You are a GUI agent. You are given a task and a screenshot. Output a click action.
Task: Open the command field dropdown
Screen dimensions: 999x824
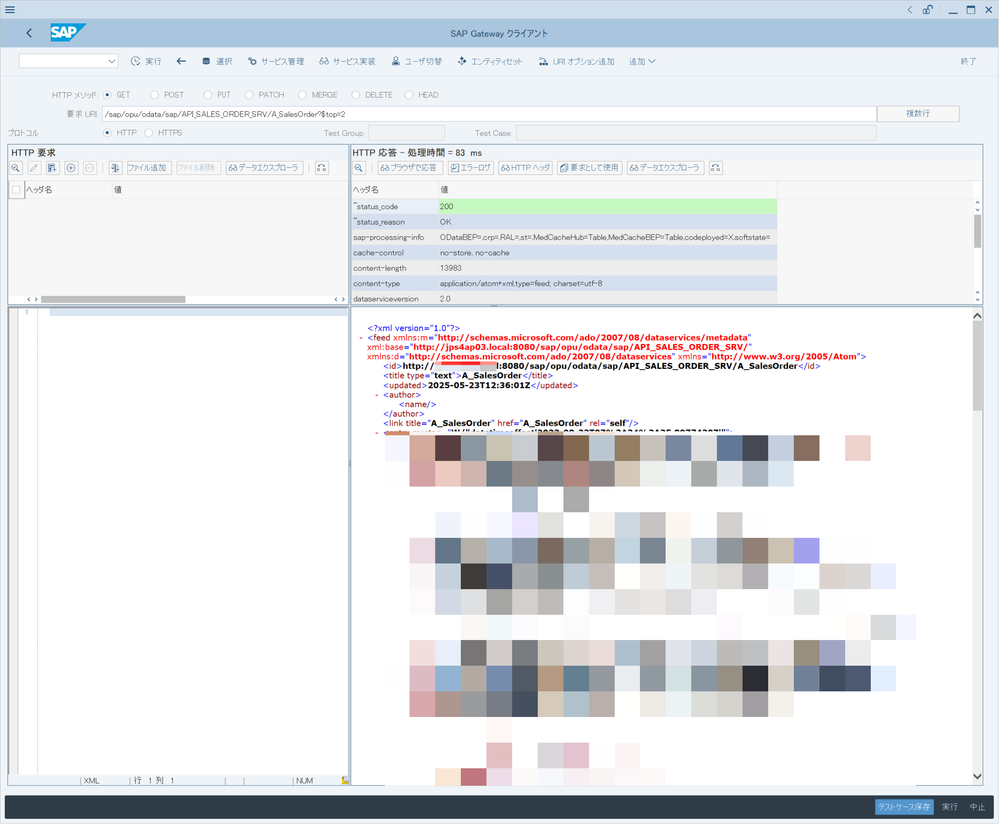point(112,61)
